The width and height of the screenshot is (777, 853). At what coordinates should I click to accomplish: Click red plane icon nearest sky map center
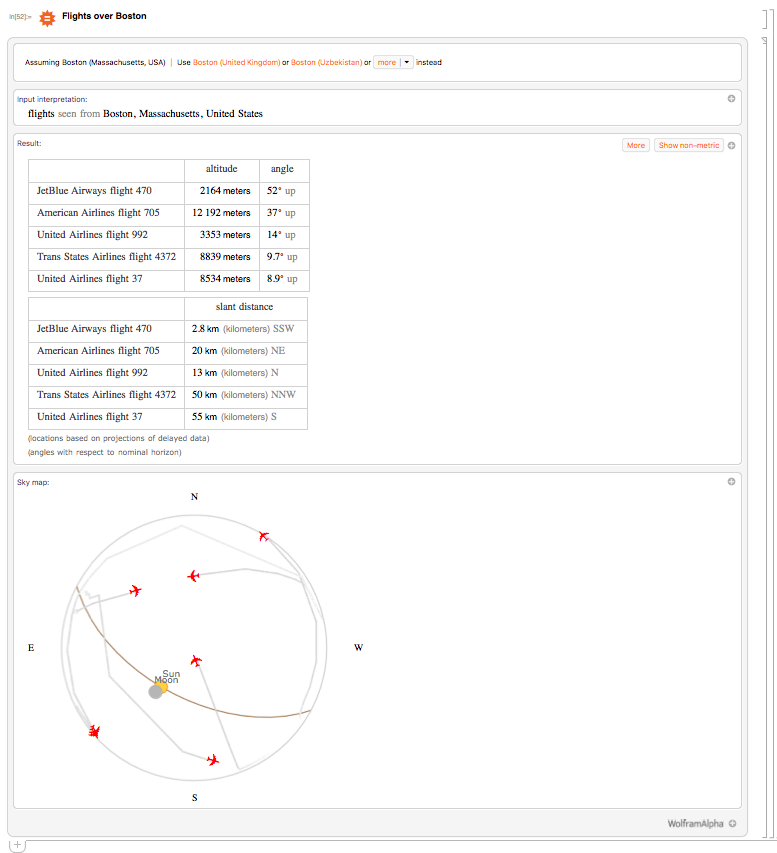[x=196, y=661]
